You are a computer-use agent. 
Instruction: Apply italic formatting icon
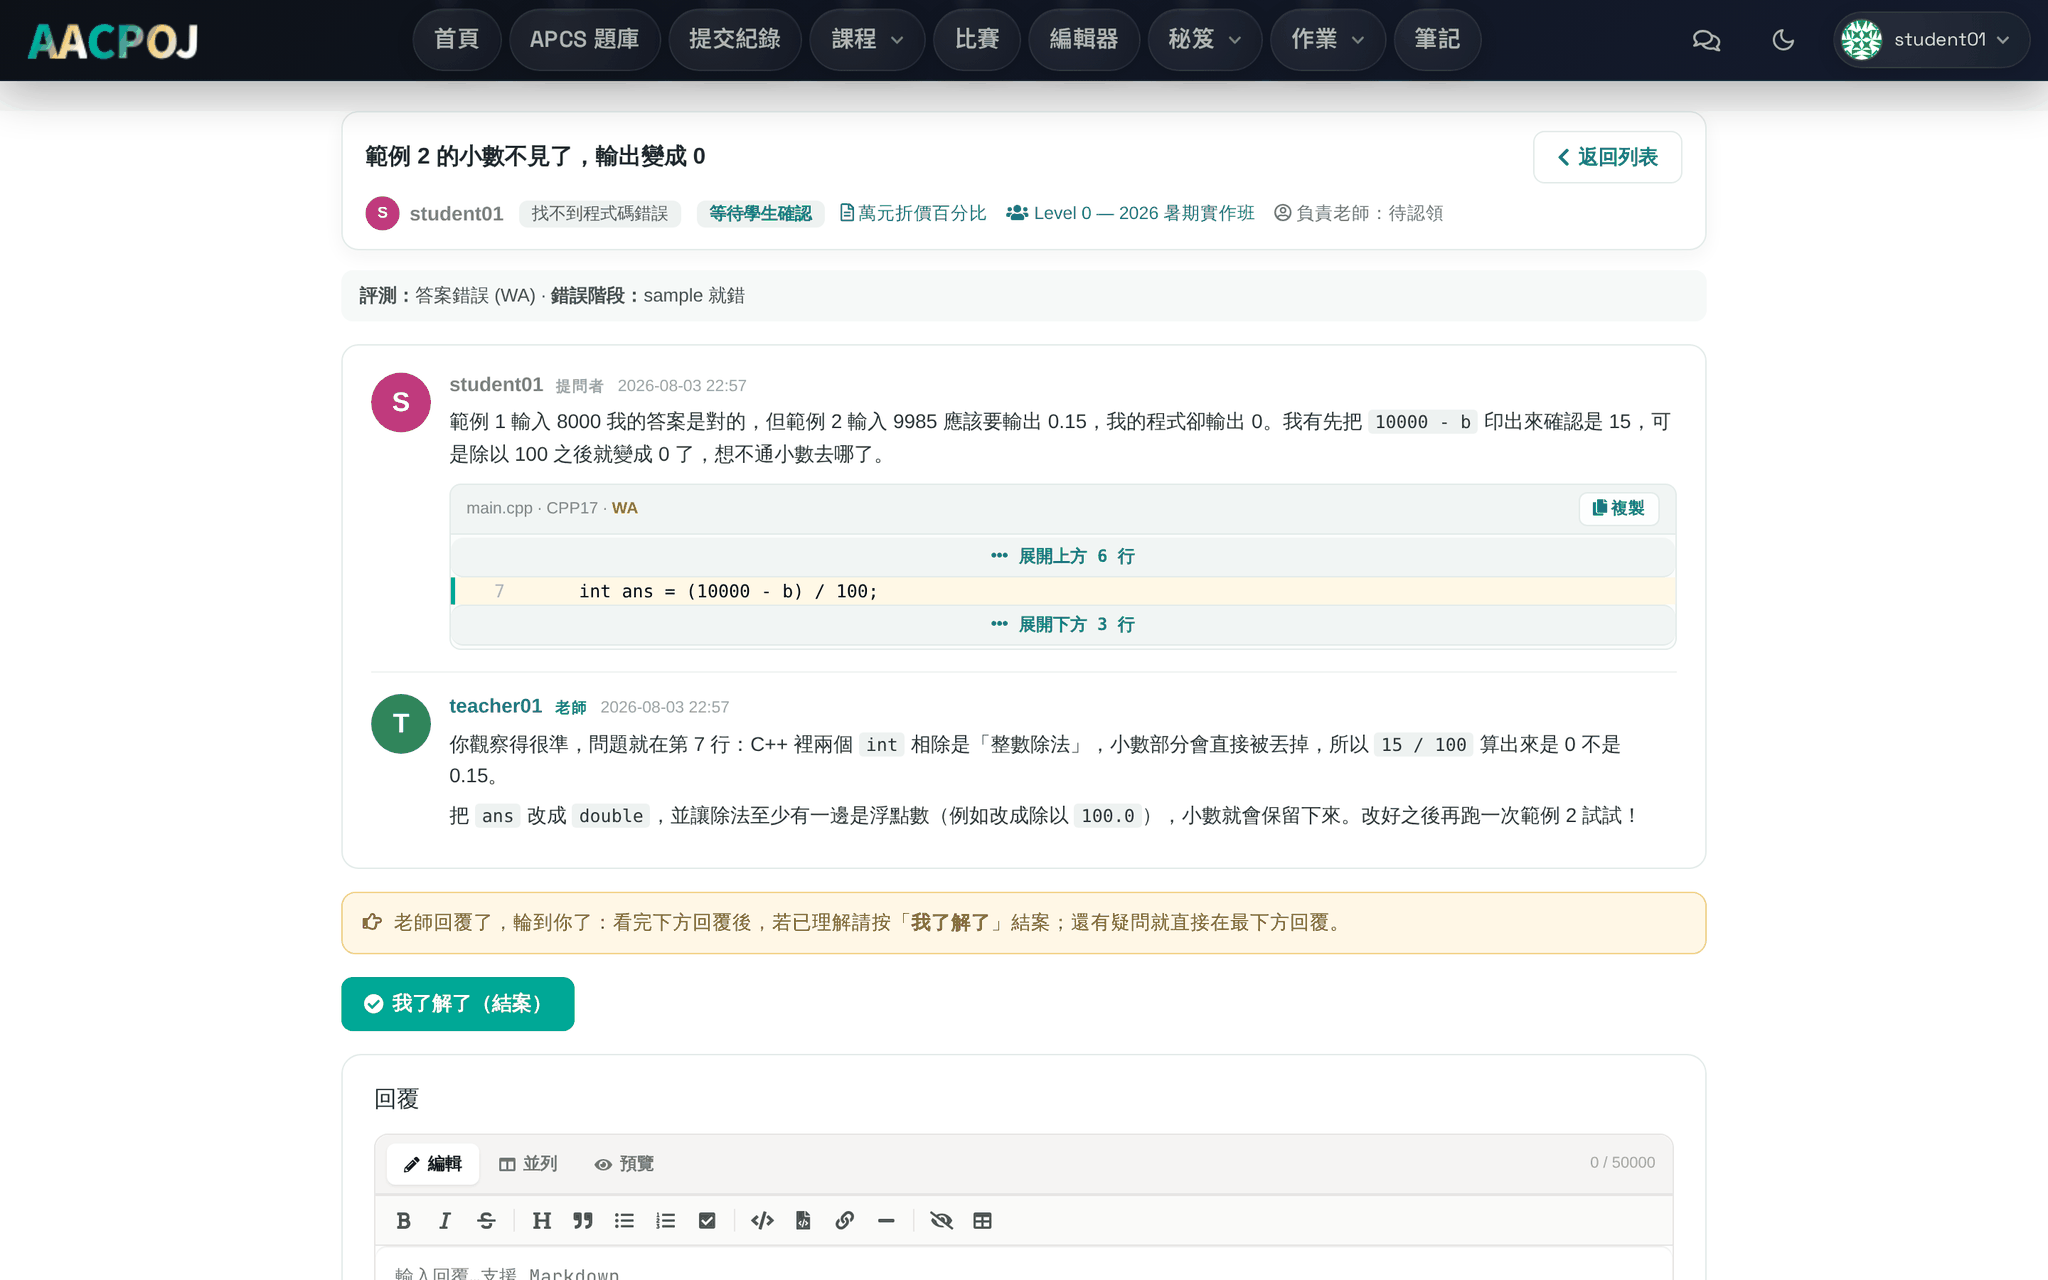445,1220
